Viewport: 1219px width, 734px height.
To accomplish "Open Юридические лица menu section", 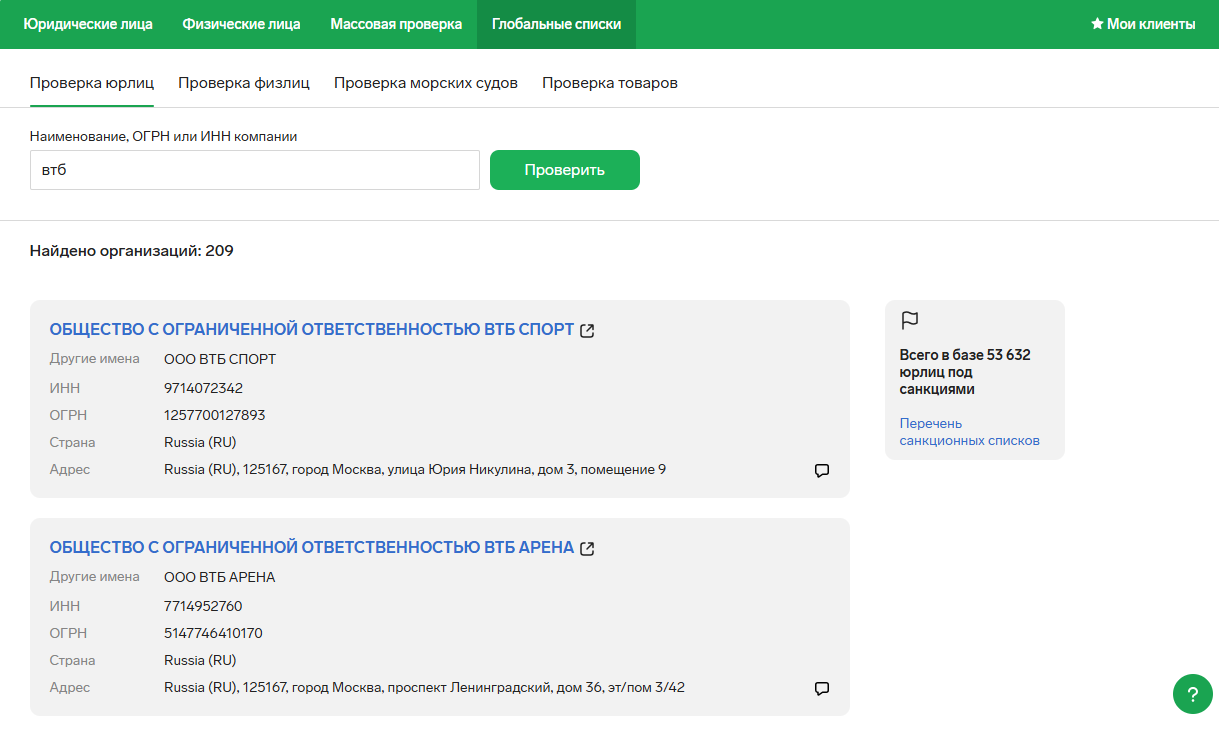I will coord(88,24).
